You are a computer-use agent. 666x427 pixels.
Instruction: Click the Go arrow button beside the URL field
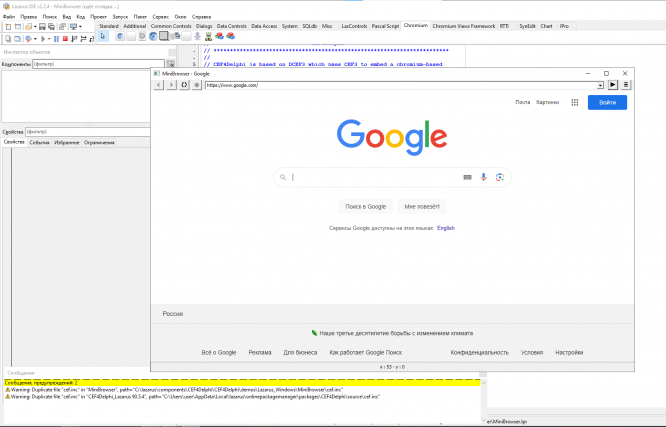612,85
